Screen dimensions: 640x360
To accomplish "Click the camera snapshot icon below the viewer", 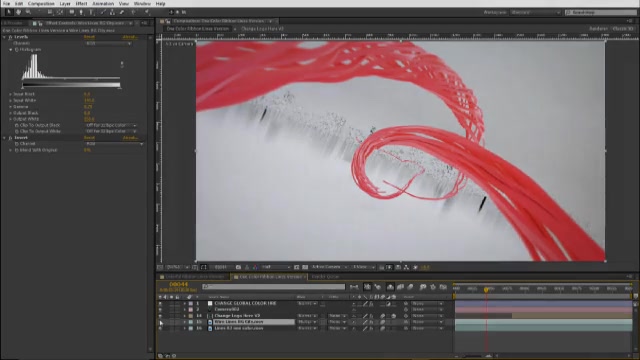I will 238,267.
